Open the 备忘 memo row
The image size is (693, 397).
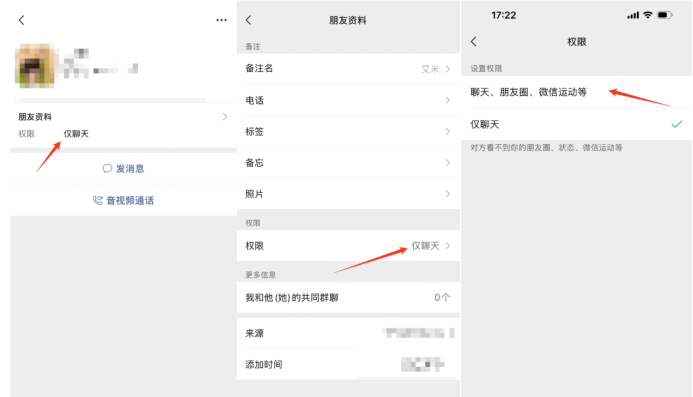[348, 163]
